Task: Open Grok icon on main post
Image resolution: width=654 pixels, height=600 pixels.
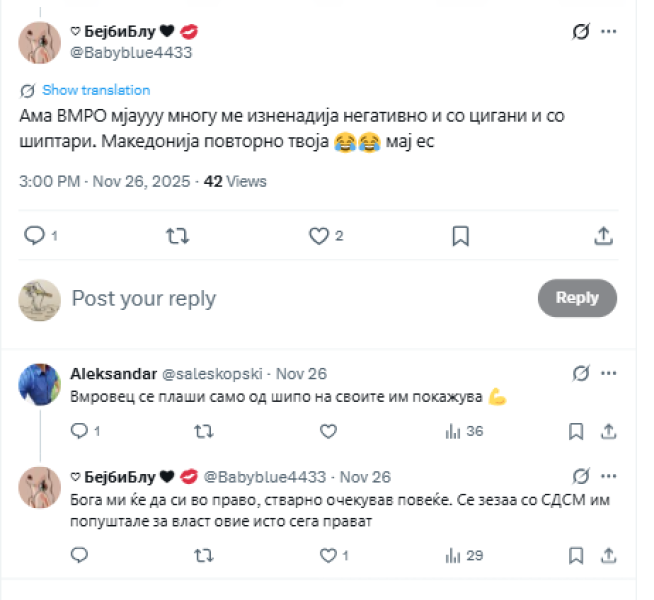Action: 581,32
